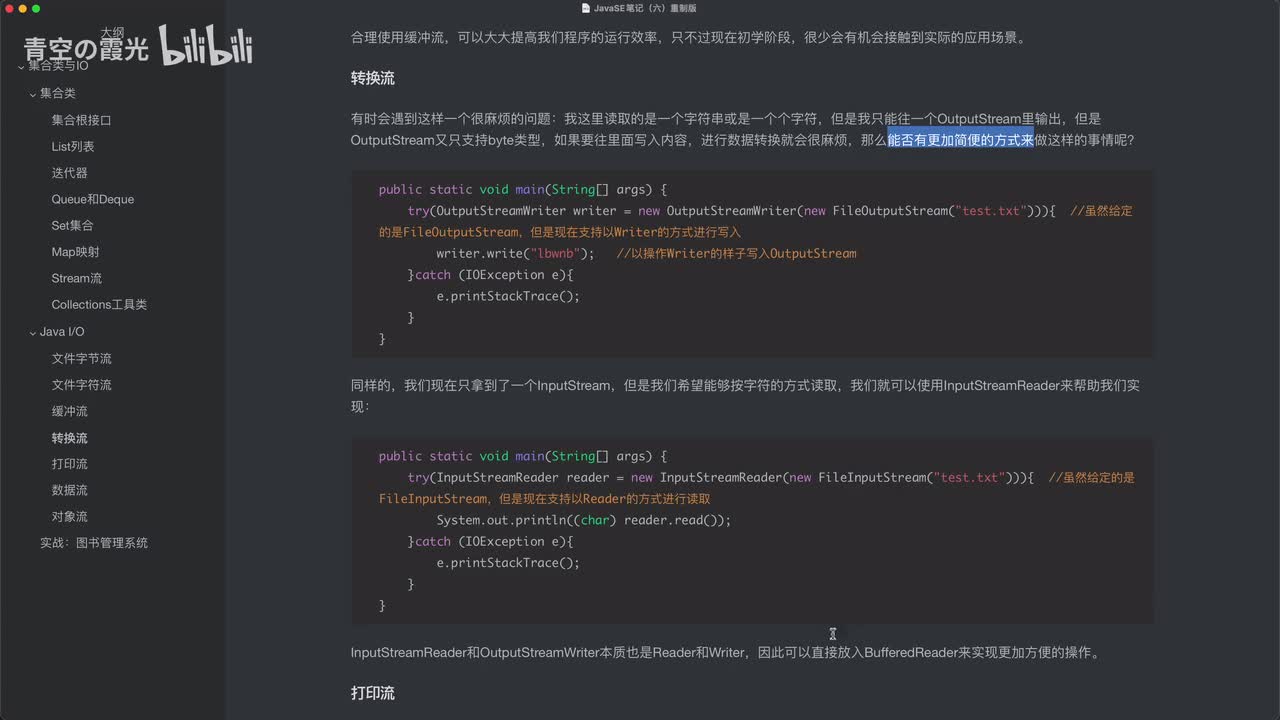
Task: Click the 转换流 heading in the document
Action: pos(373,78)
